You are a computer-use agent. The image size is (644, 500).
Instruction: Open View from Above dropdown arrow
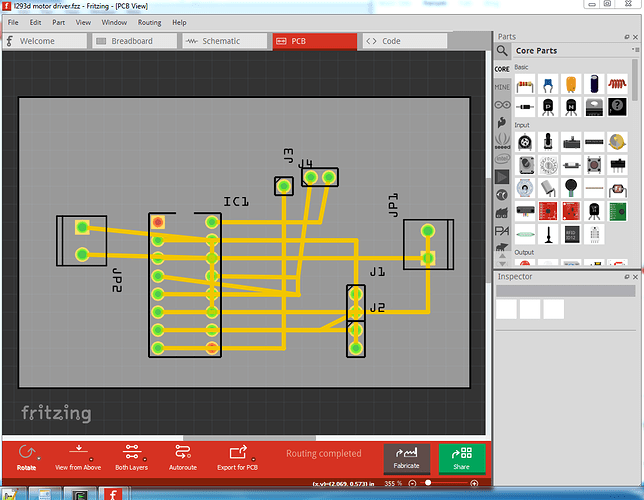pyautogui.click(x=91, y=459)
